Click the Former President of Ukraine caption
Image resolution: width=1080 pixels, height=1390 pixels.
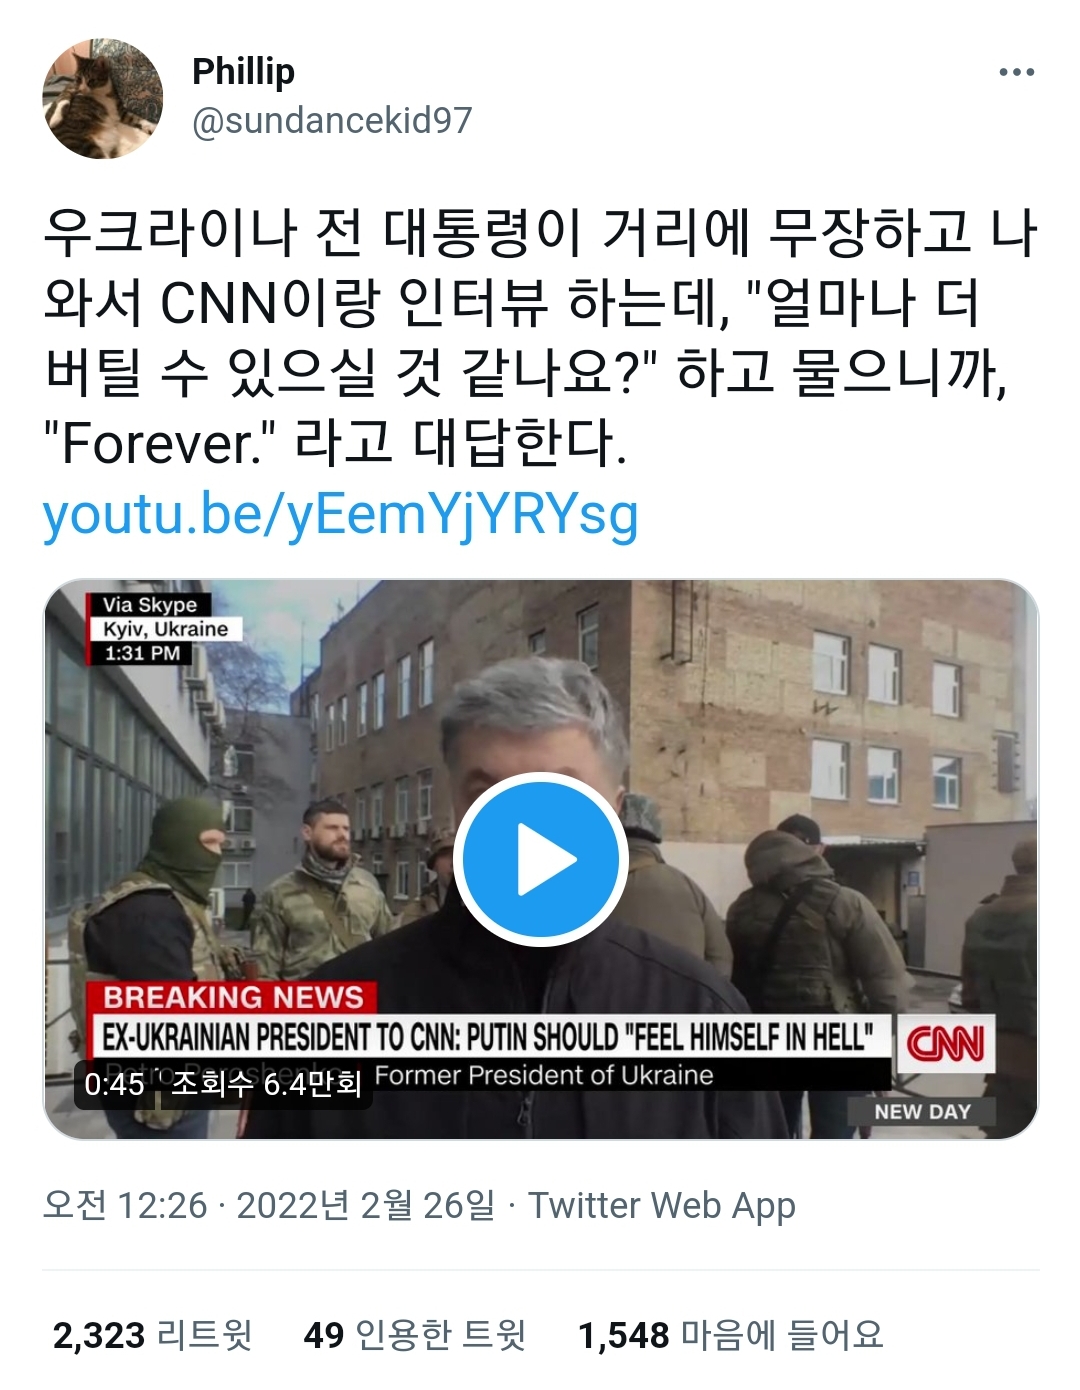click(544, 1076)
